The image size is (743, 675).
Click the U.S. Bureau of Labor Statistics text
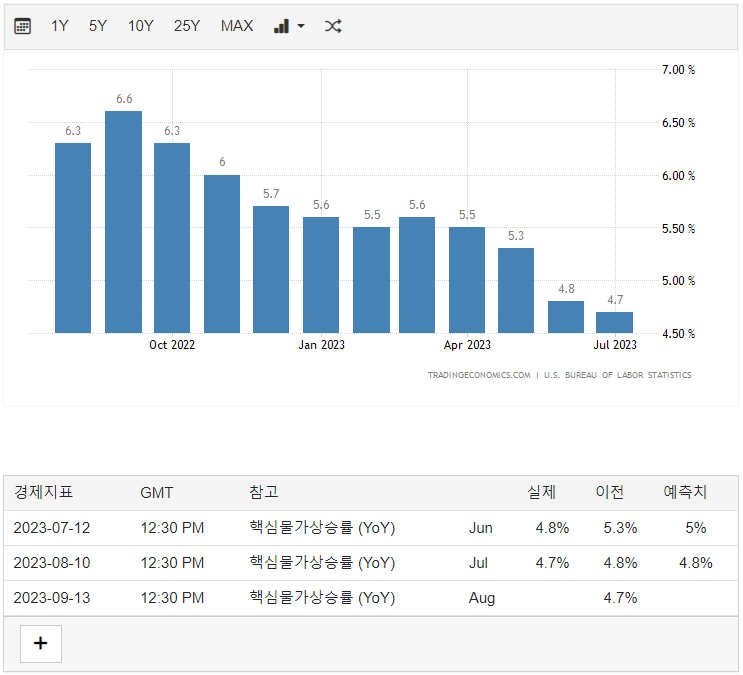click(617, 375)
